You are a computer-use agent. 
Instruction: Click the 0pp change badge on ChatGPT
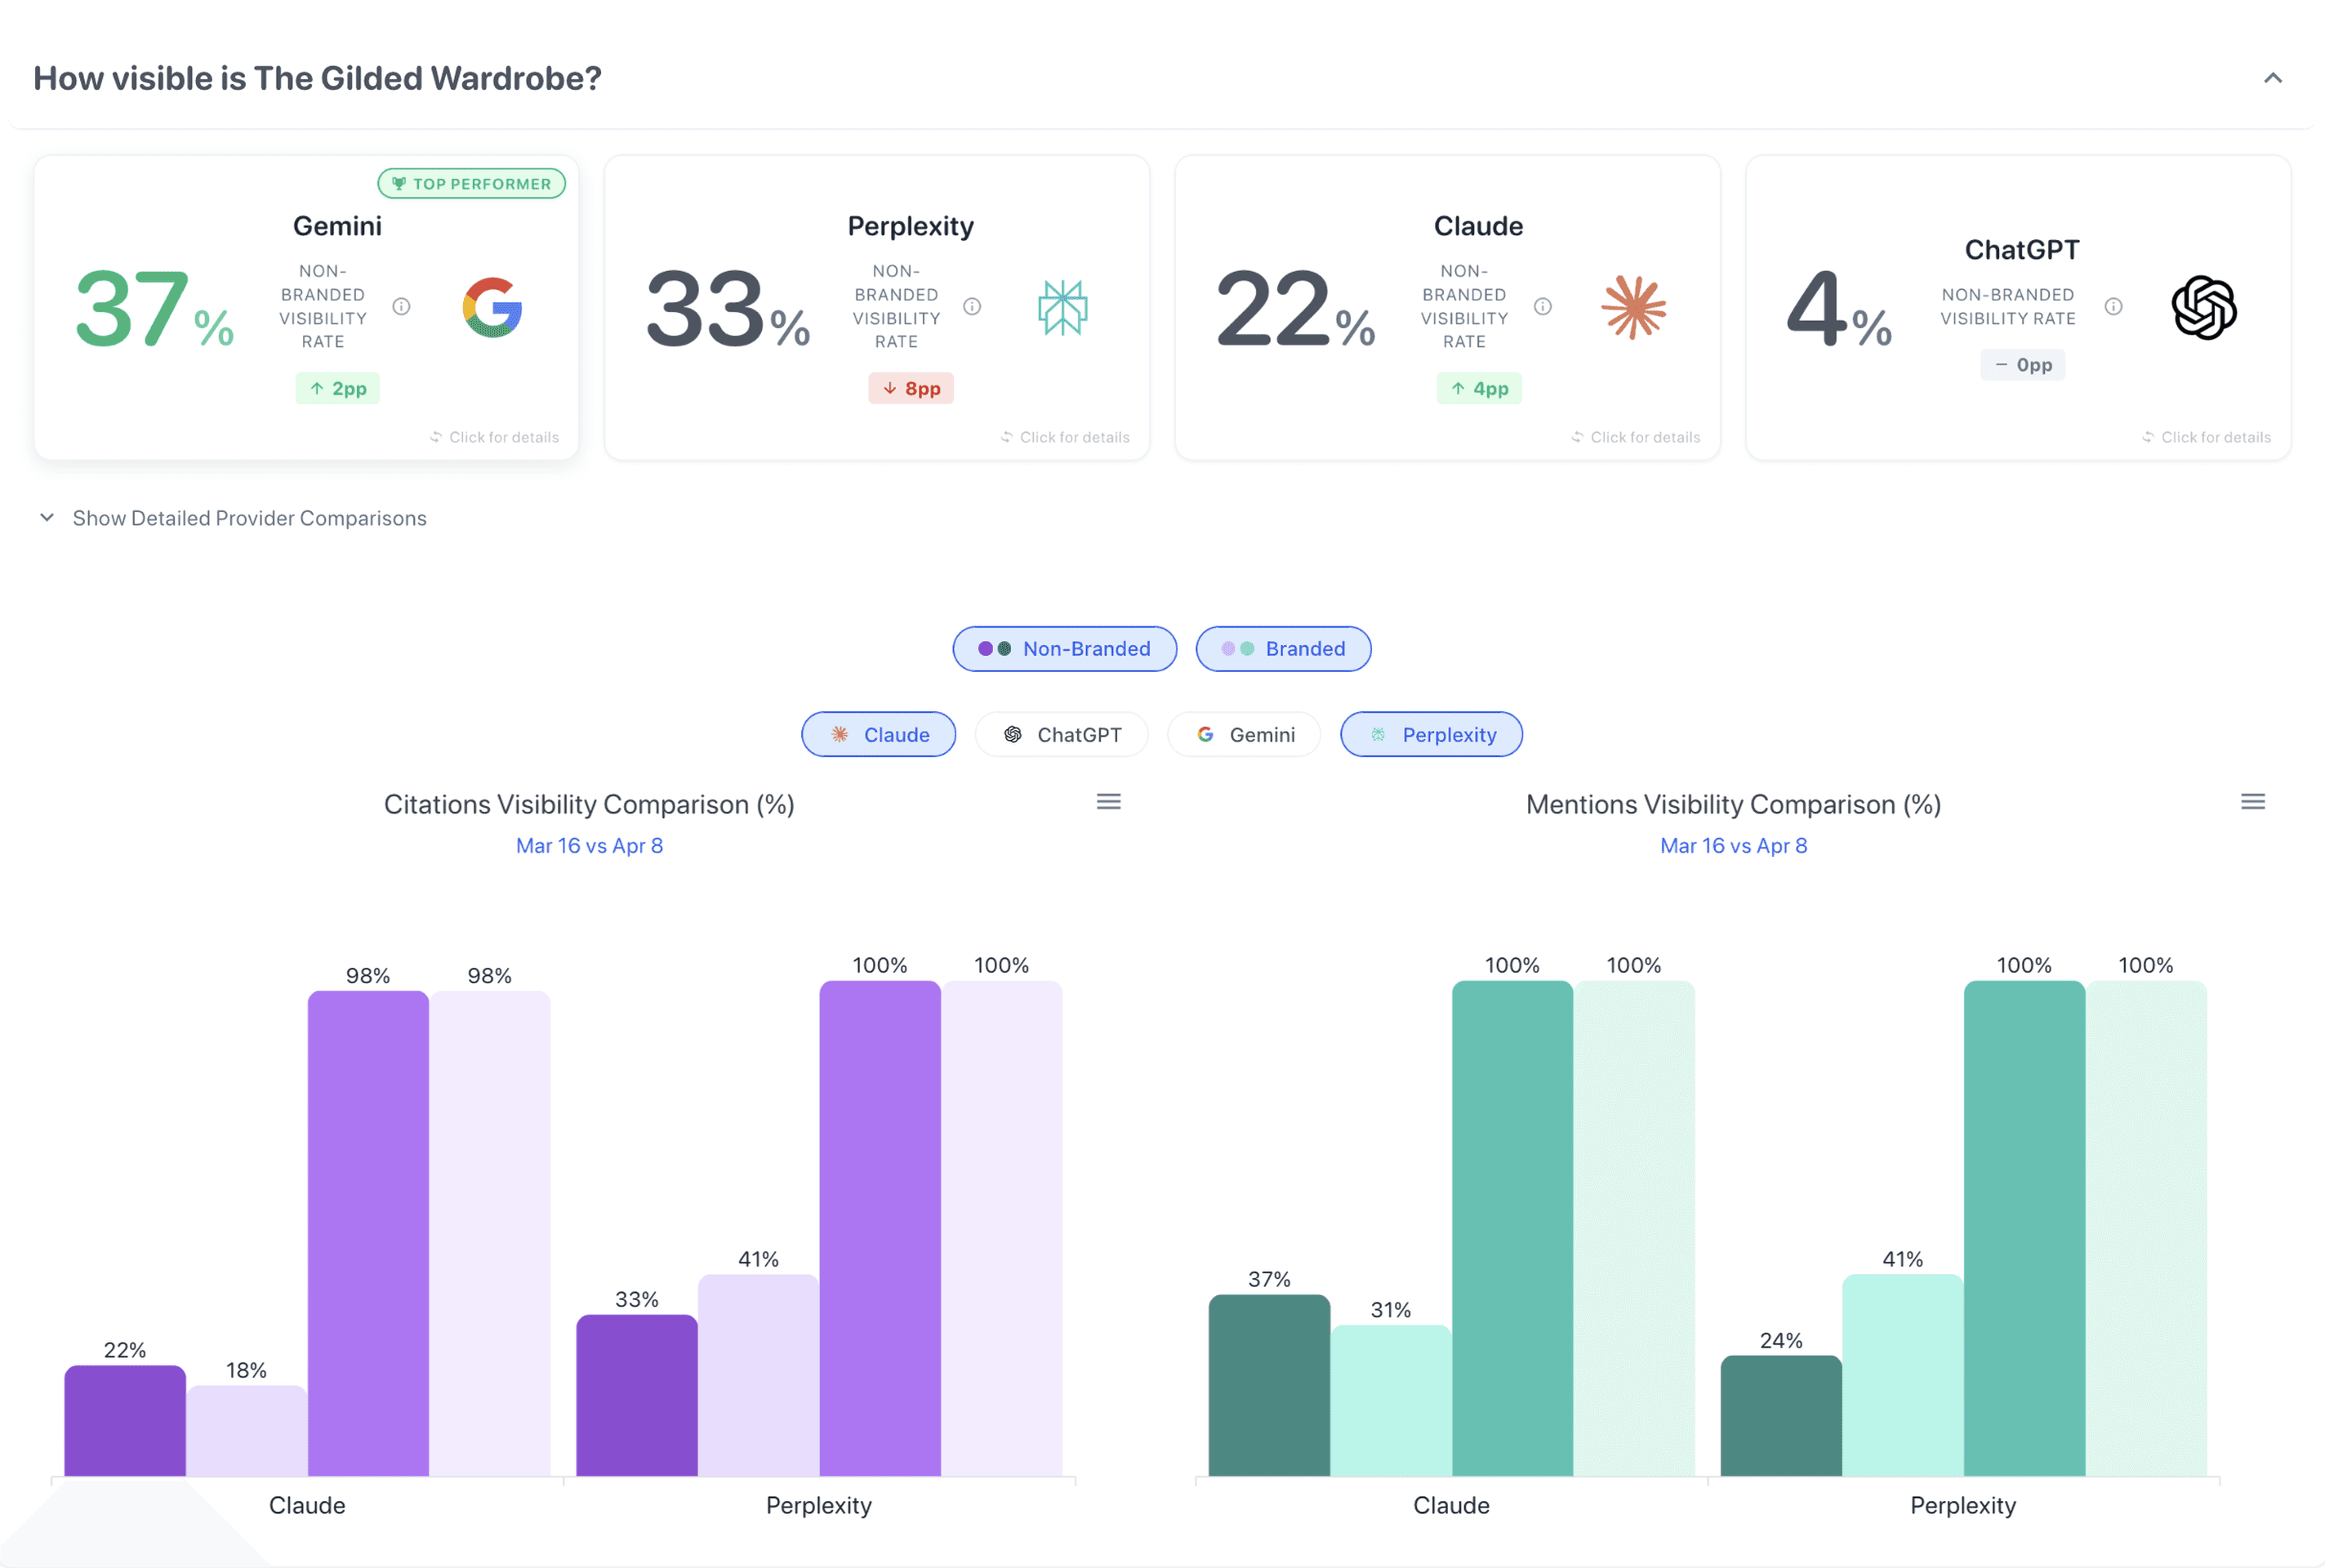point(2022,365)
